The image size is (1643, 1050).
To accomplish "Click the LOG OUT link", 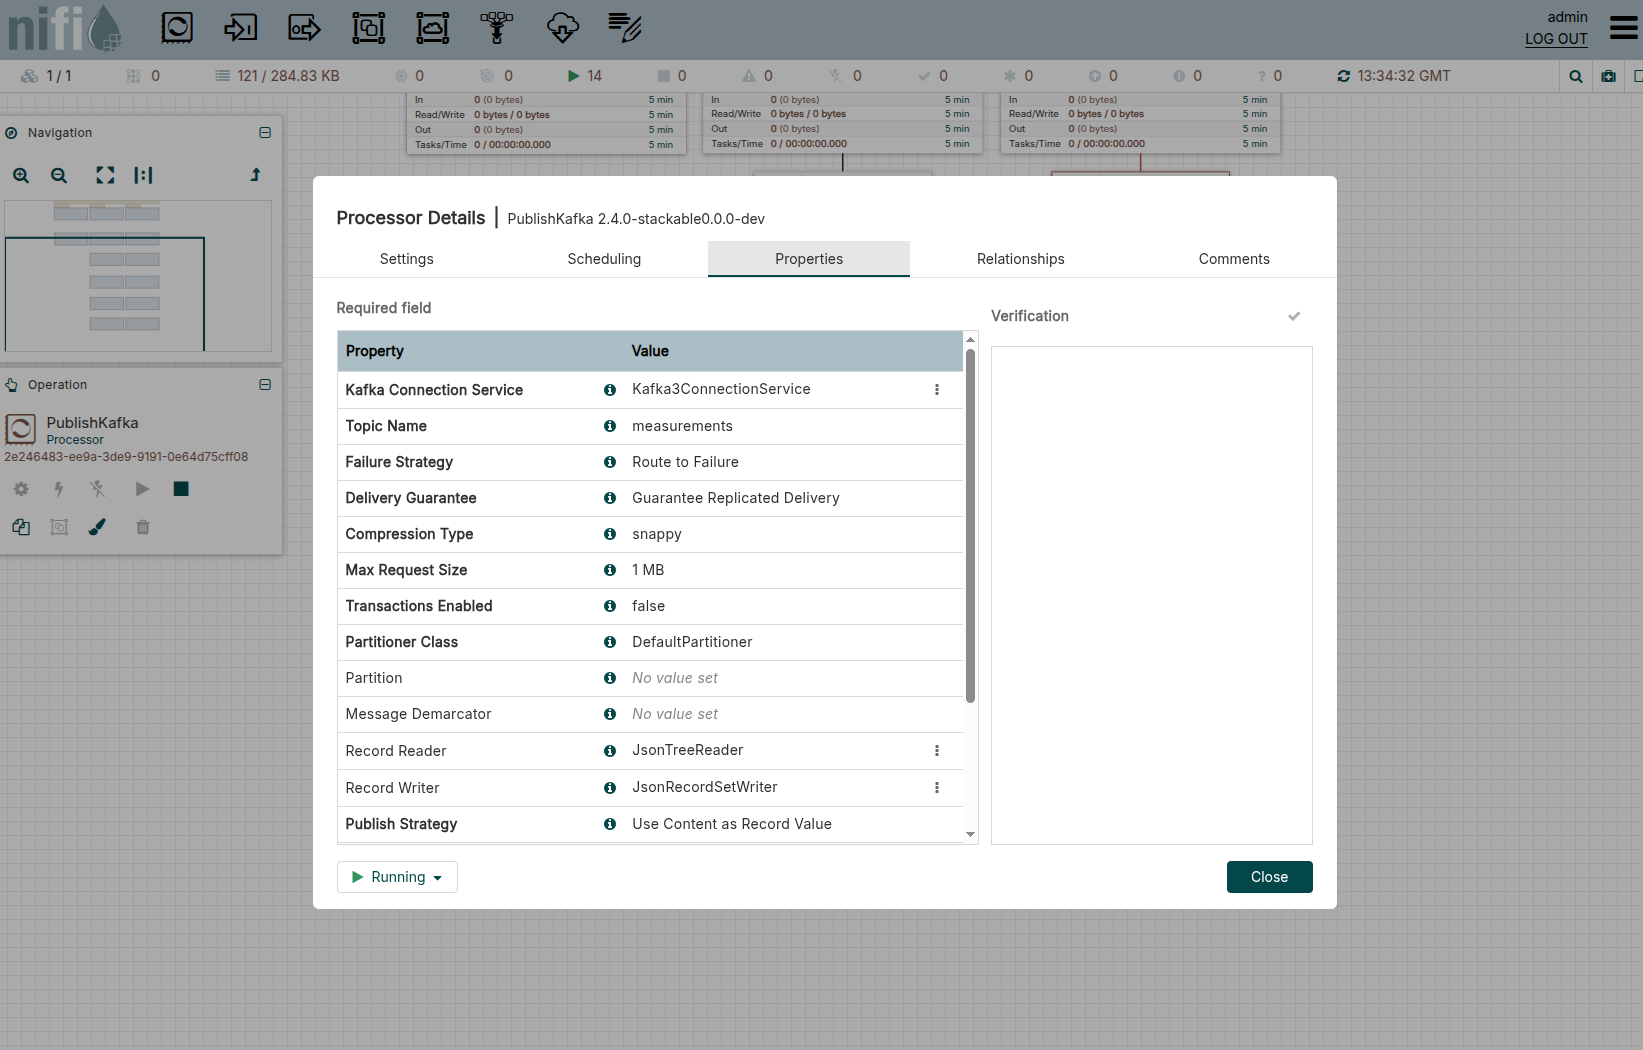I will [x=1556, y=39].
